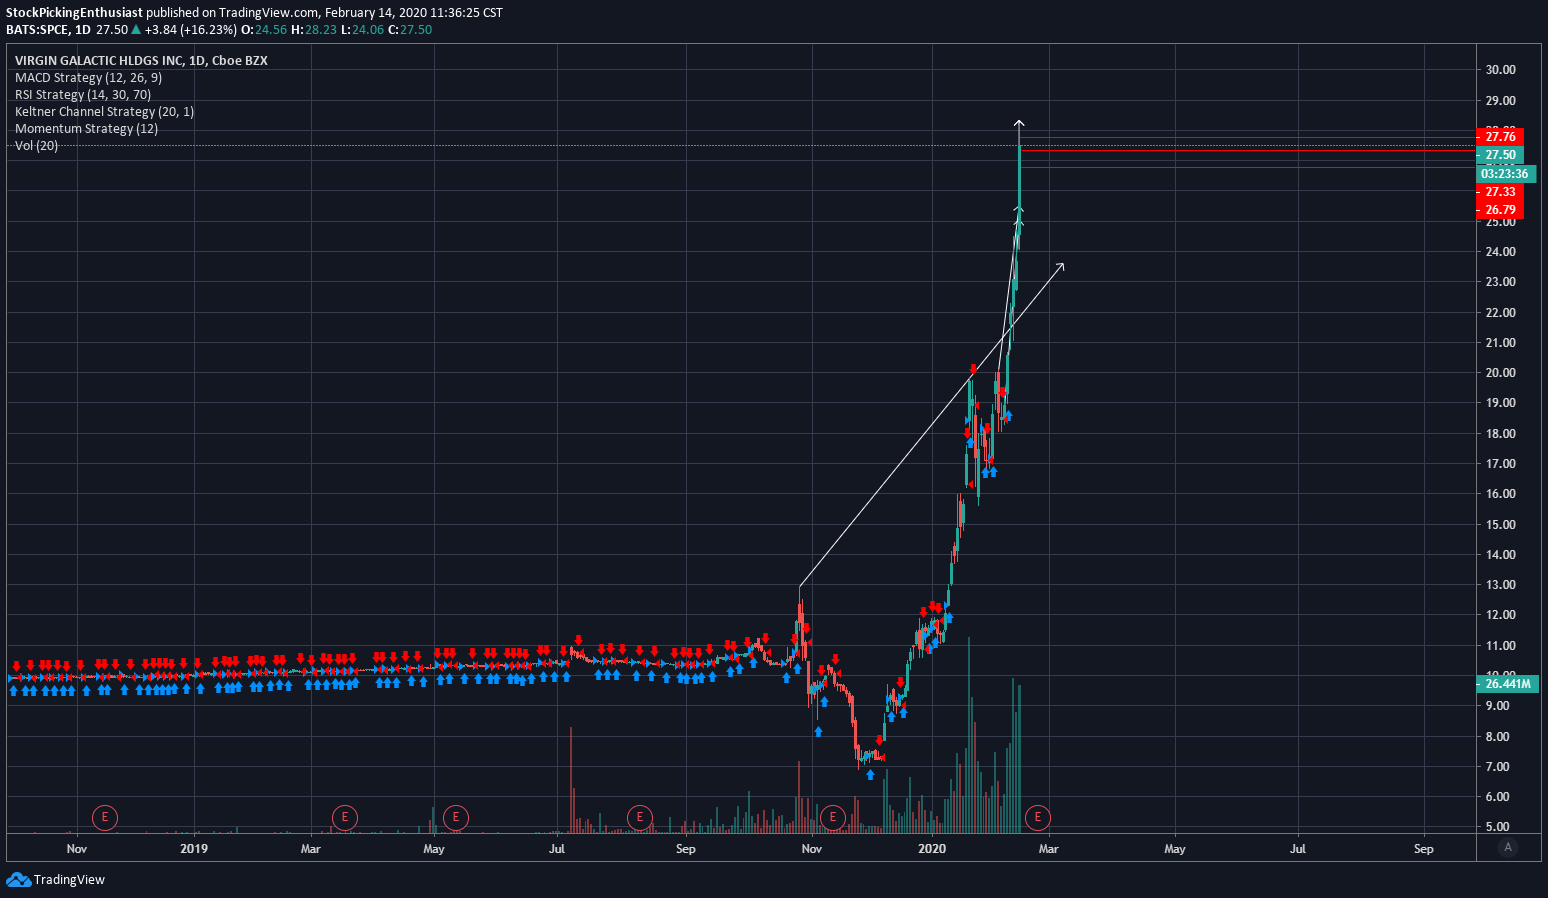Click the 30.00 price axis value
The image size is (1548, 898).
click(x=1500, y=70)
